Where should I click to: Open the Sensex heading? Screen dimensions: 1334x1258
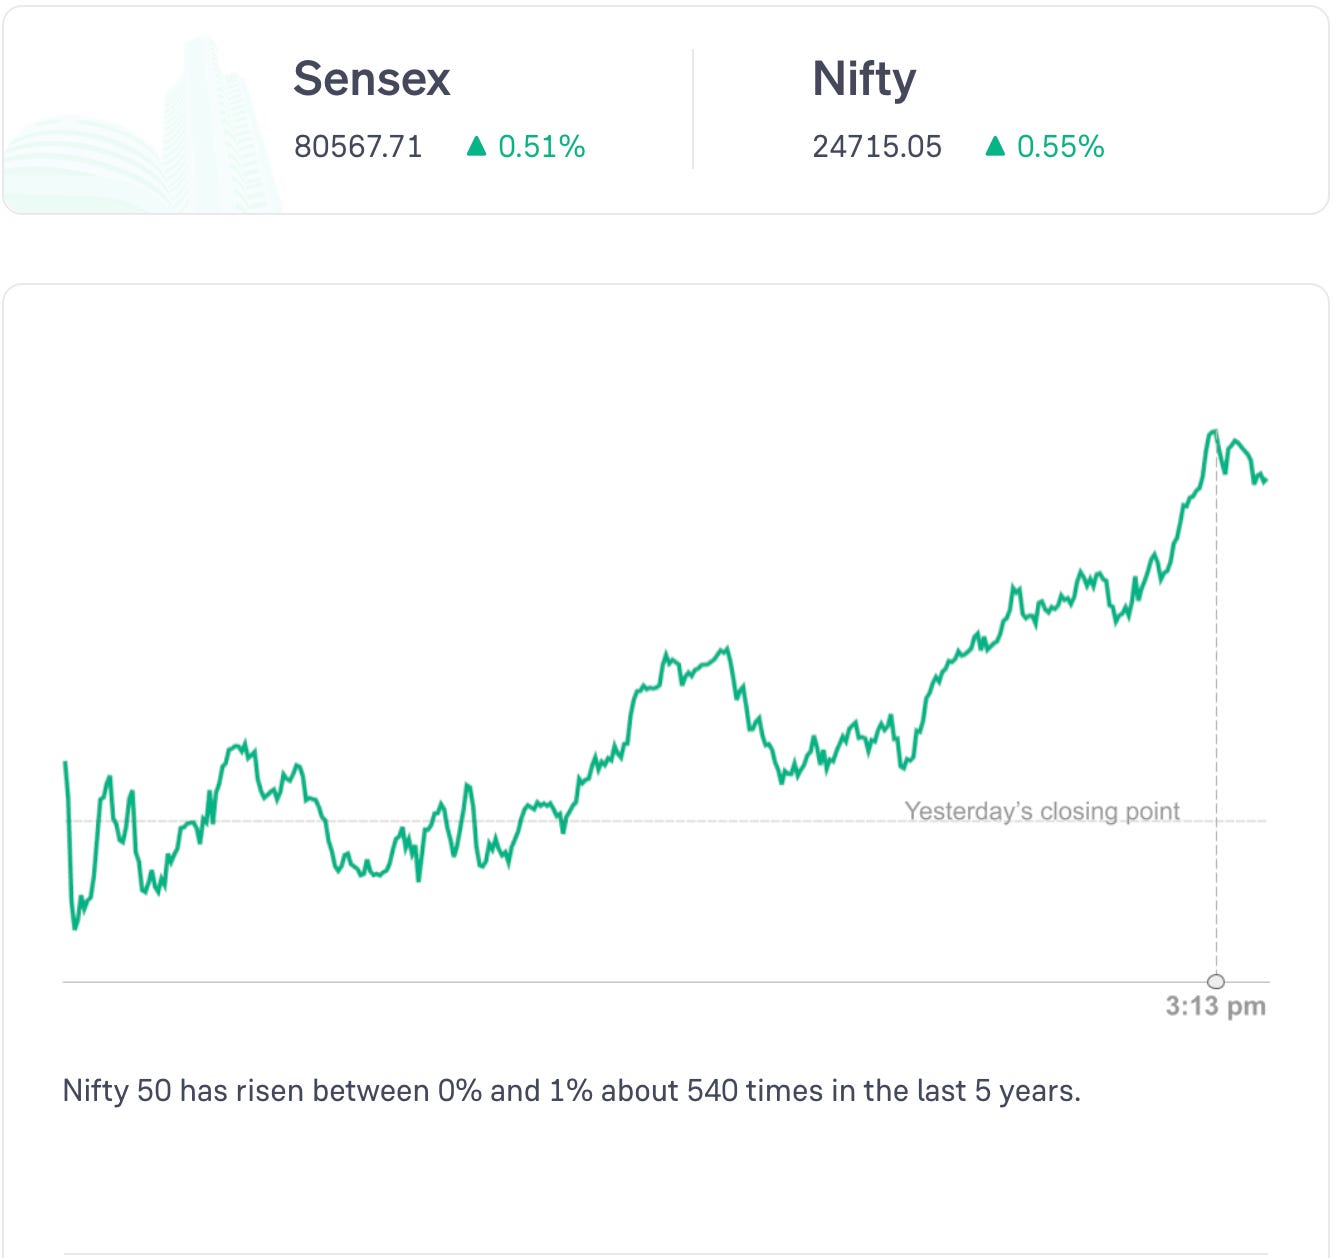coord(371,79)
